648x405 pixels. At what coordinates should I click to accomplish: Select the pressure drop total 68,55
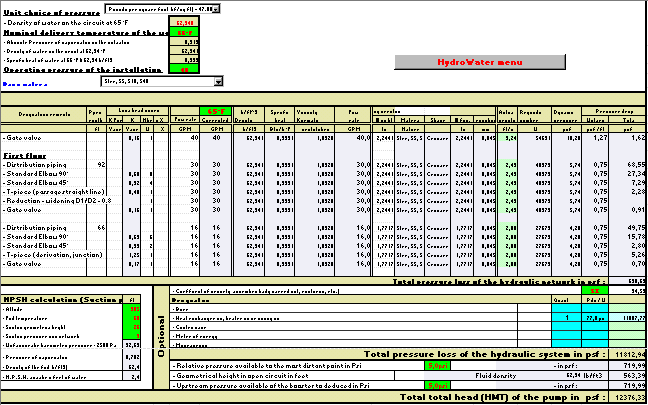pos(628,165)
